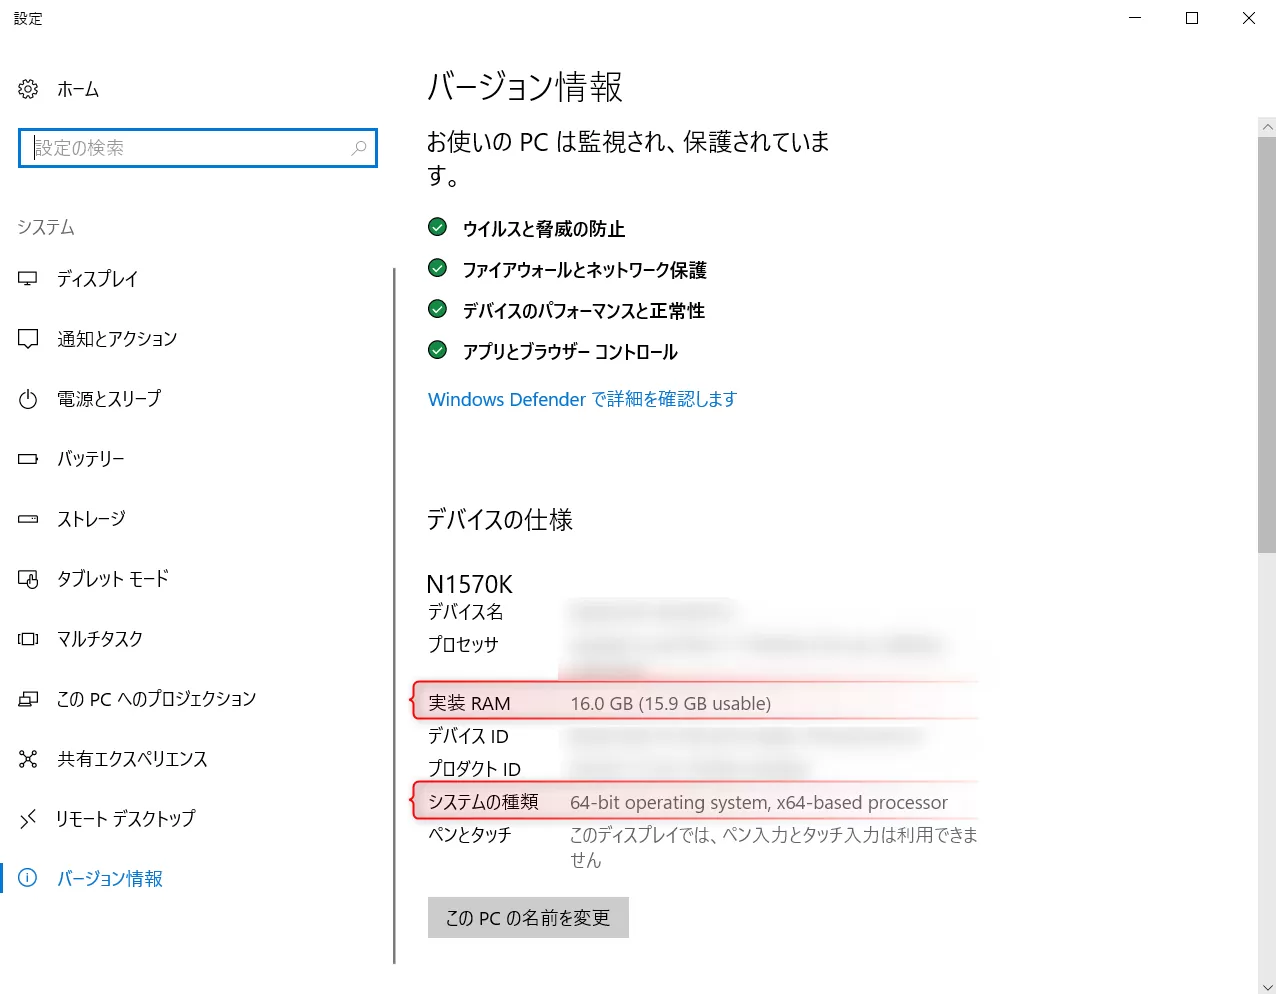The width and height of the screenshot is (1276, 994).
Task: Open マルチタスク (Multitasking) settings
Action: click(104, 639)
